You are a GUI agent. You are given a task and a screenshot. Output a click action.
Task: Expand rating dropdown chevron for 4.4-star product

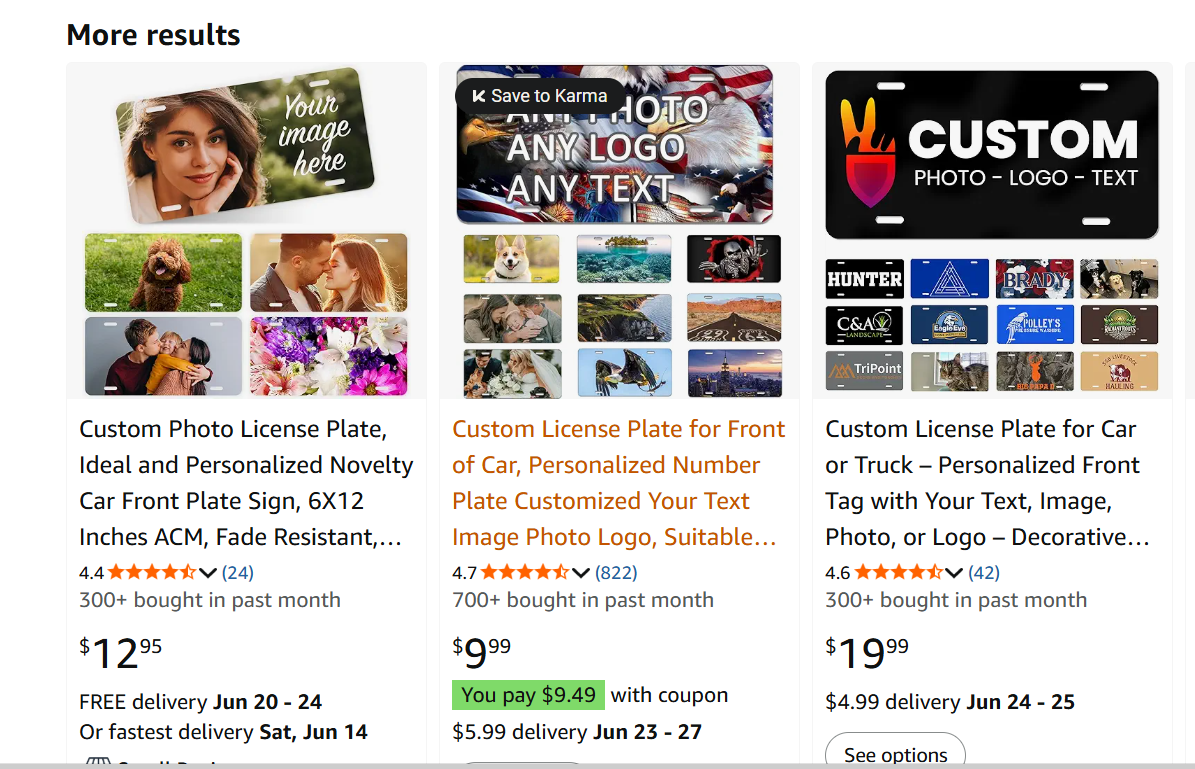[208, 573]
